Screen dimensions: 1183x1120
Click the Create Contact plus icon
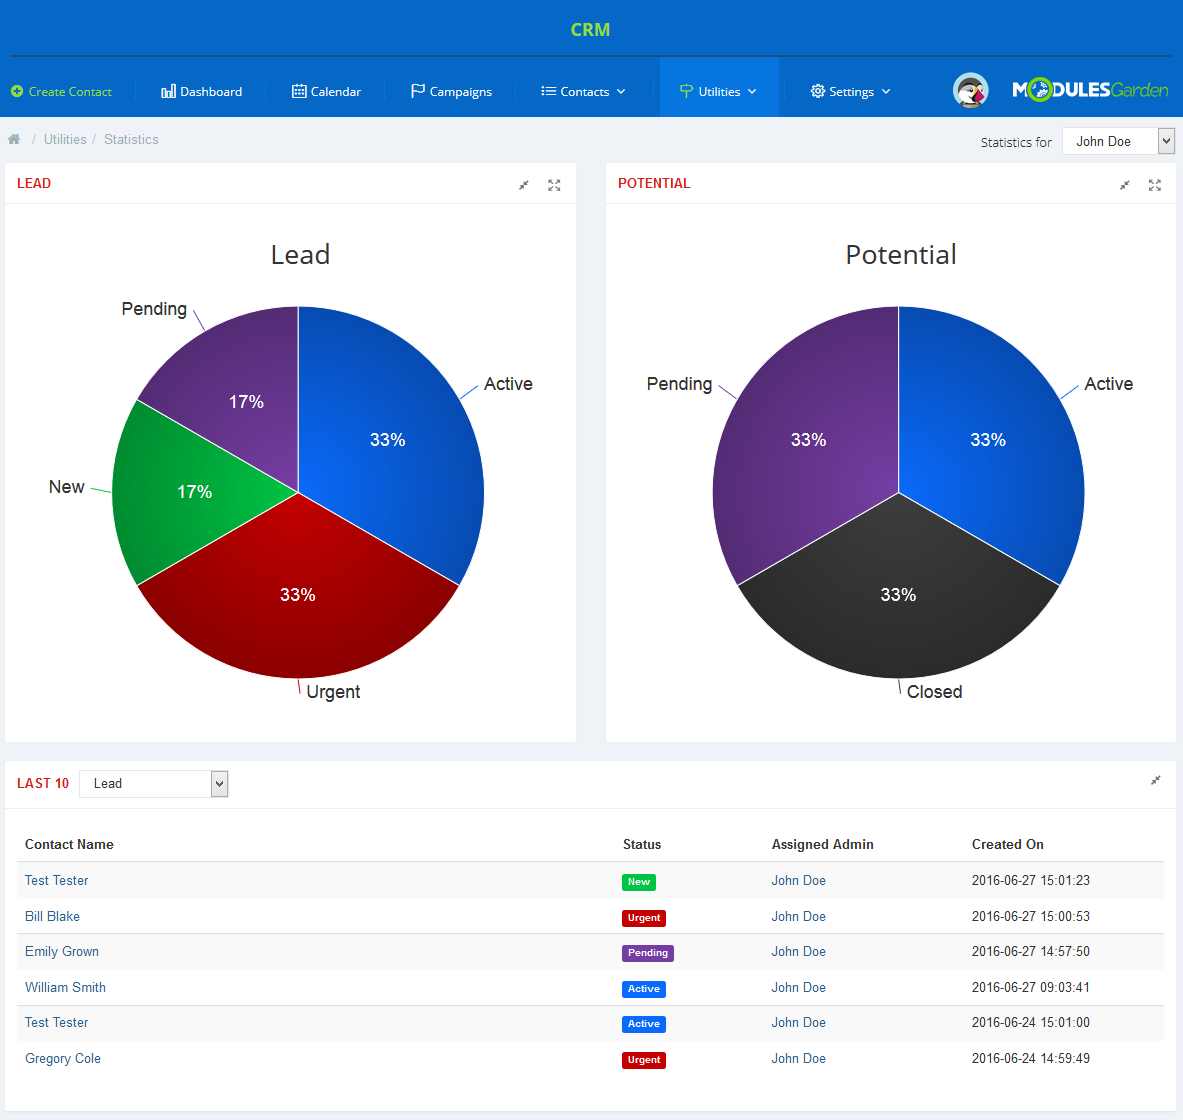point(17,91)
